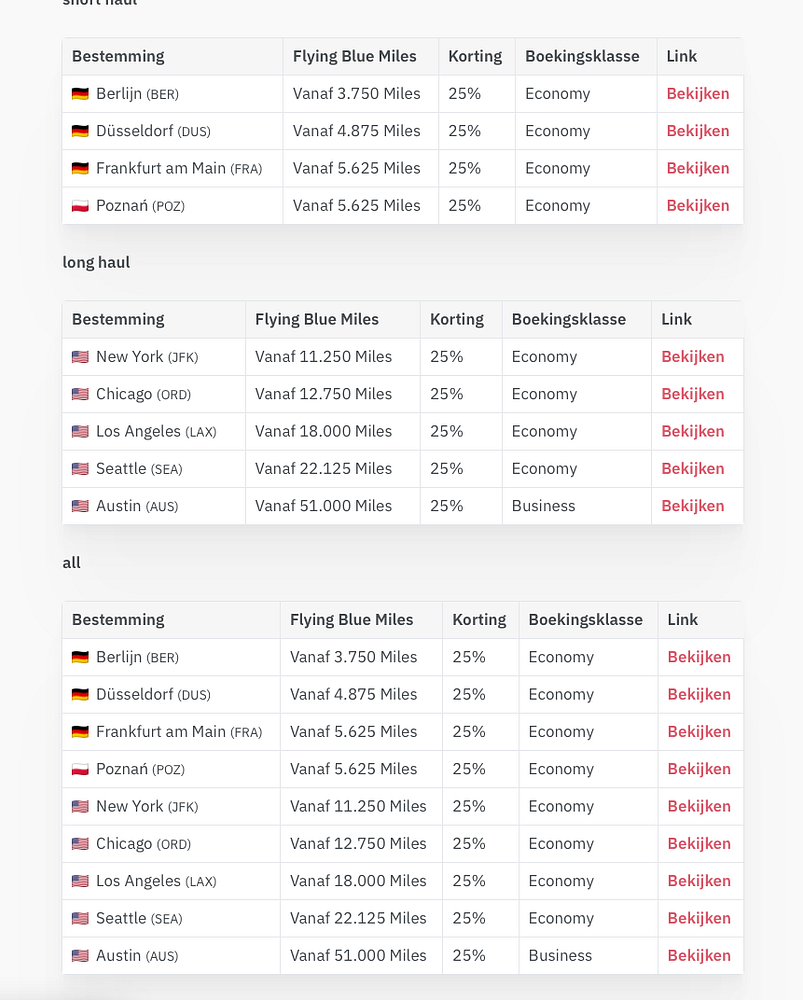Open Bekijken link for Poznań in short haul table
The height and width of the screenshot is (1000, 803).
(x=698, y=206)
